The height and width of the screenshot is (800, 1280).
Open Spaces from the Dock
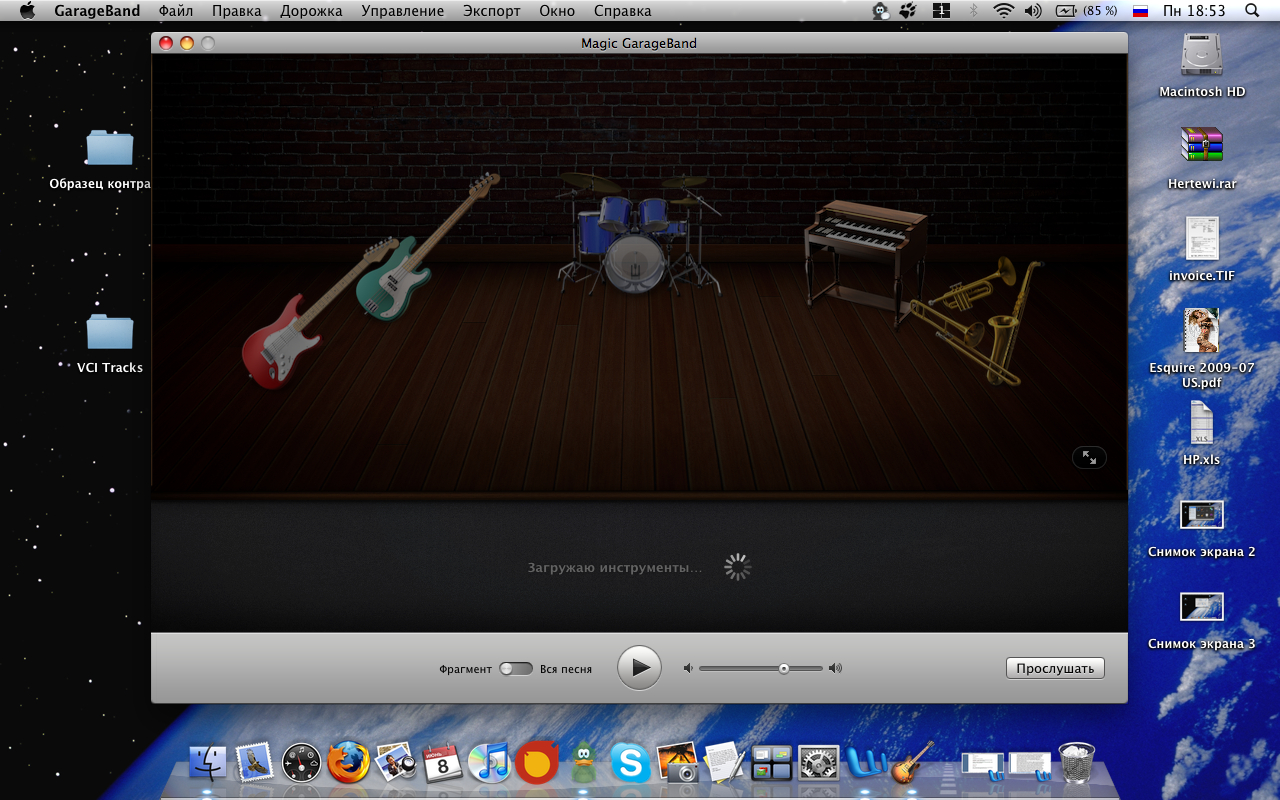coord(771,763)
